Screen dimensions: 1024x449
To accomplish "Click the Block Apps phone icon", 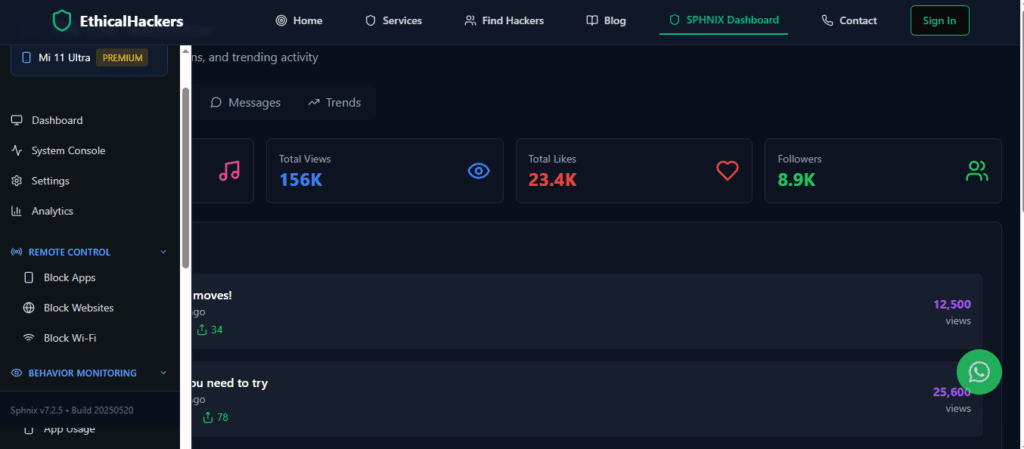I will [29, 277].
